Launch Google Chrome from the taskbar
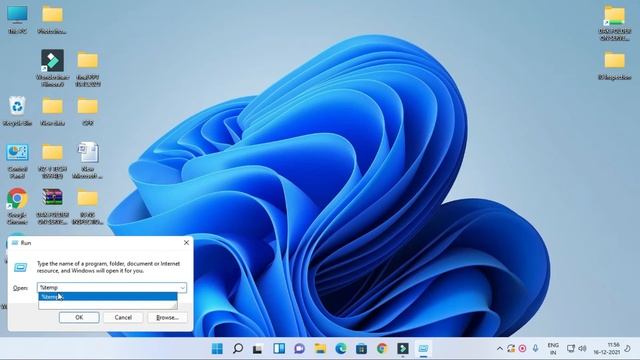This screenshot has height=360, width=640. tap(382, 349)
